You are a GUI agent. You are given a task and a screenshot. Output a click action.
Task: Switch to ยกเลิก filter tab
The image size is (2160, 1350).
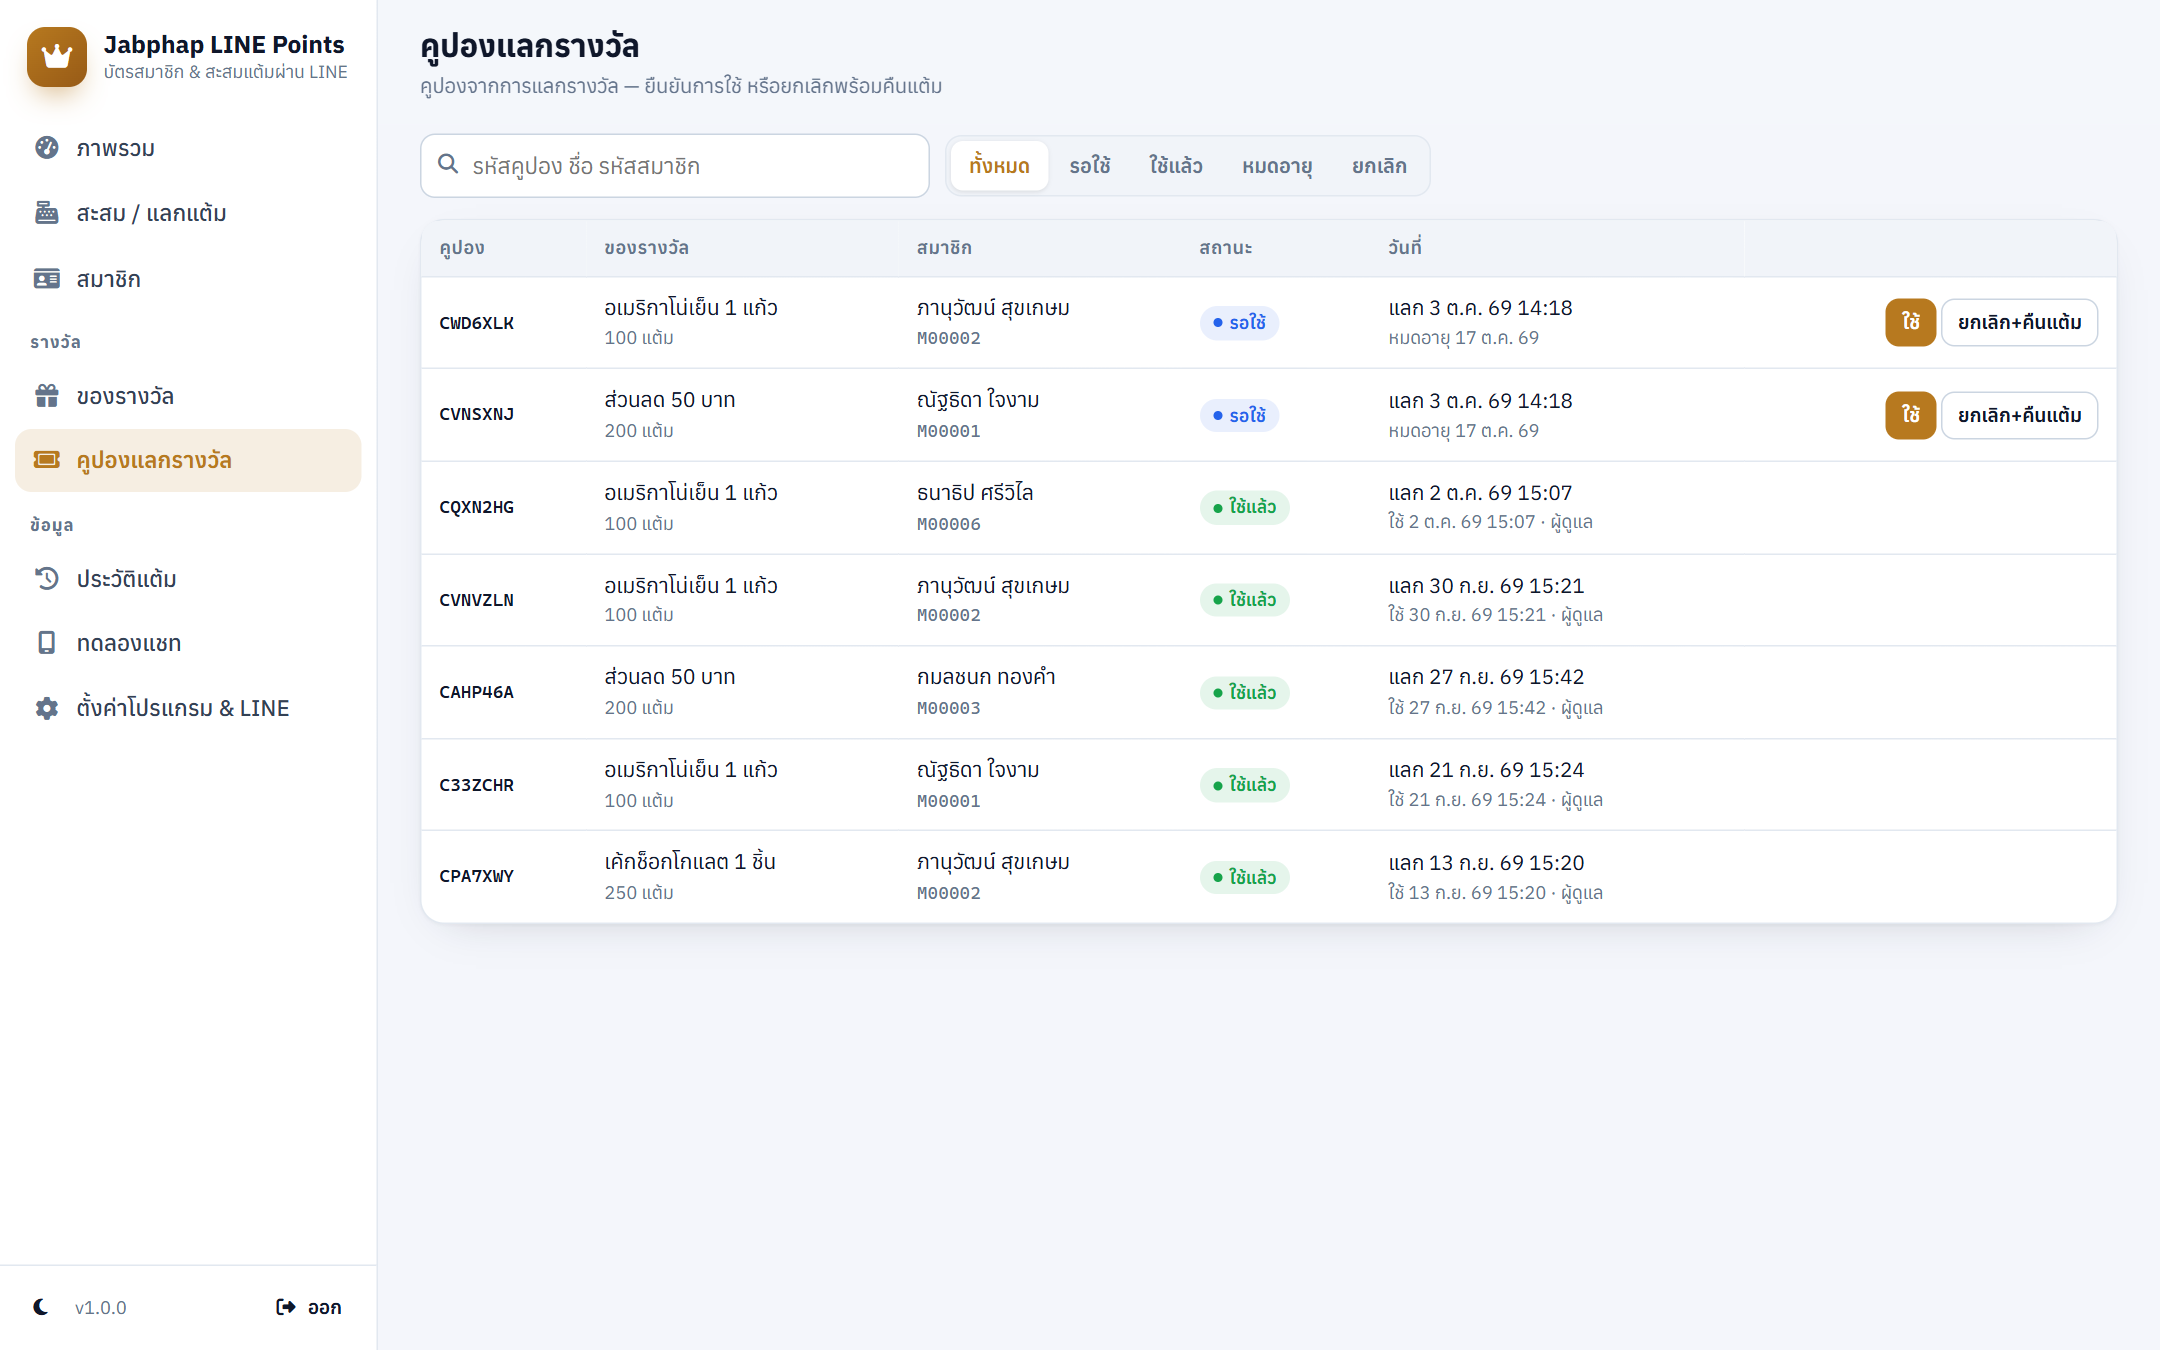tap(1379, 166)
